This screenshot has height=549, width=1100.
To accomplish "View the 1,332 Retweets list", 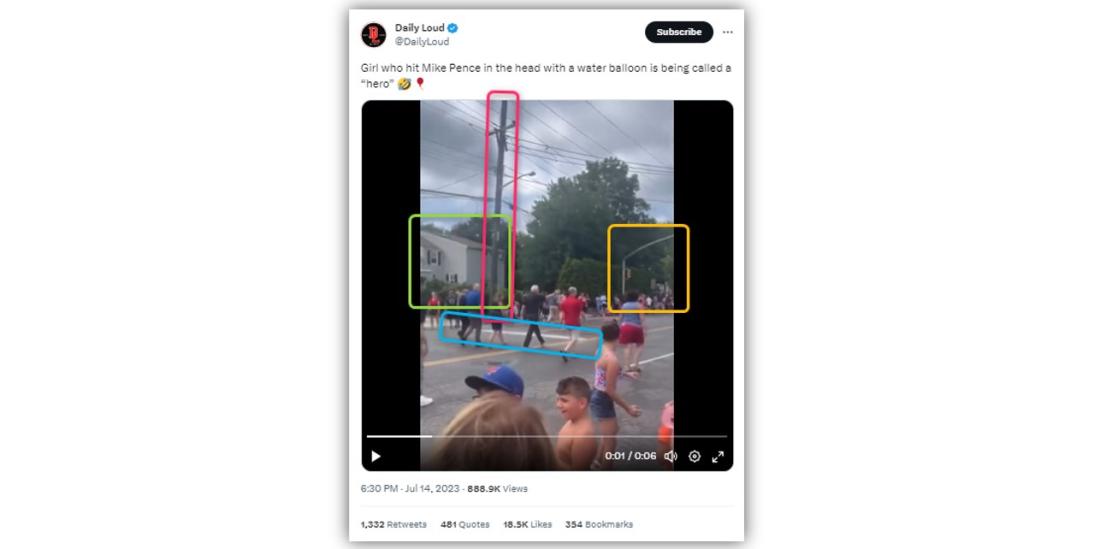I will (394, 524).
